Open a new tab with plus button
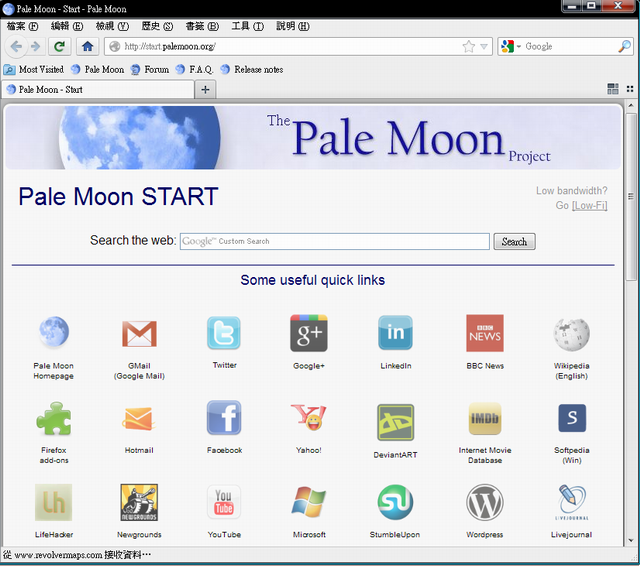The width and height of the screenshot is (640, 566). click(205, 89)
